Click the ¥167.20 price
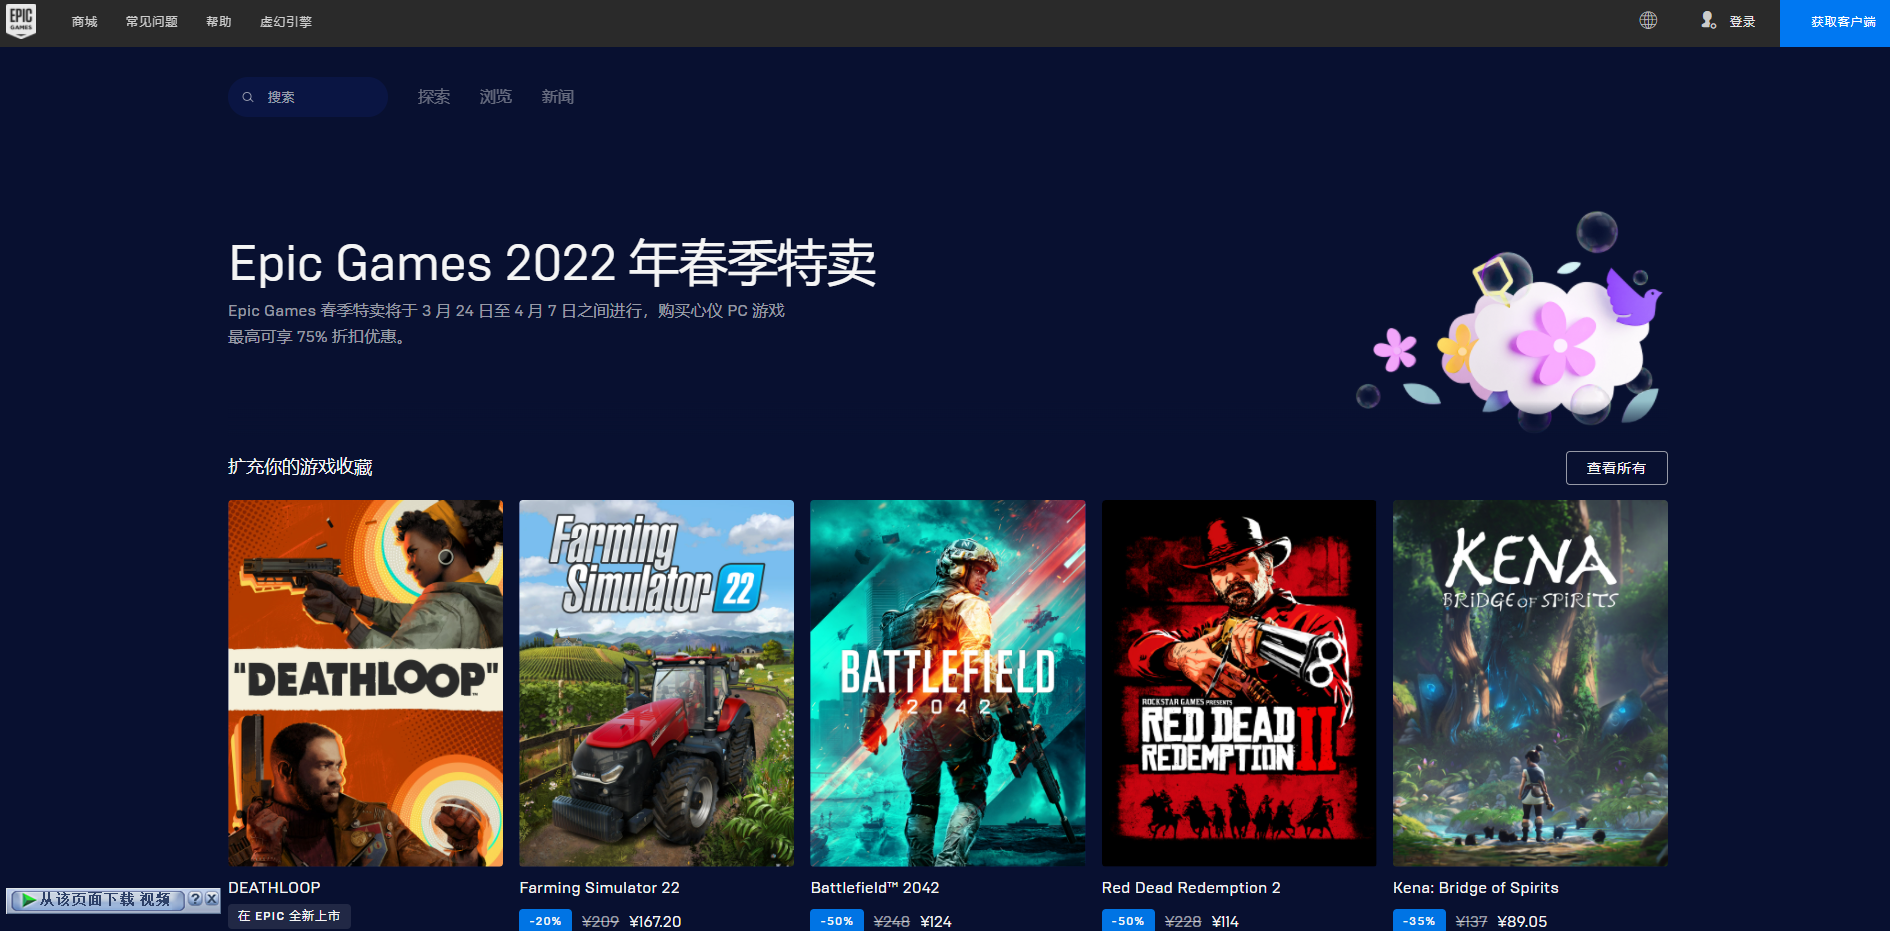Viewport: 1890px width, 931px height. tap(655, 922)
